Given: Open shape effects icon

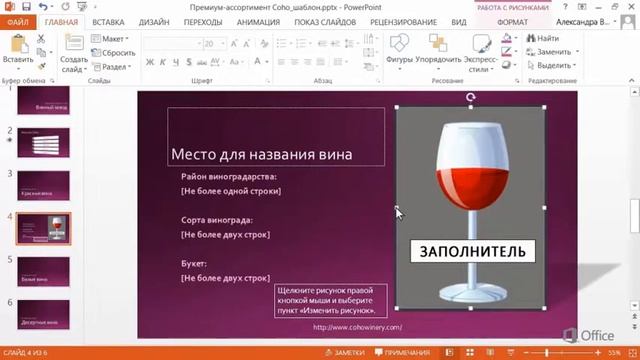Looking at the screenshot, I should coord(507,65).
